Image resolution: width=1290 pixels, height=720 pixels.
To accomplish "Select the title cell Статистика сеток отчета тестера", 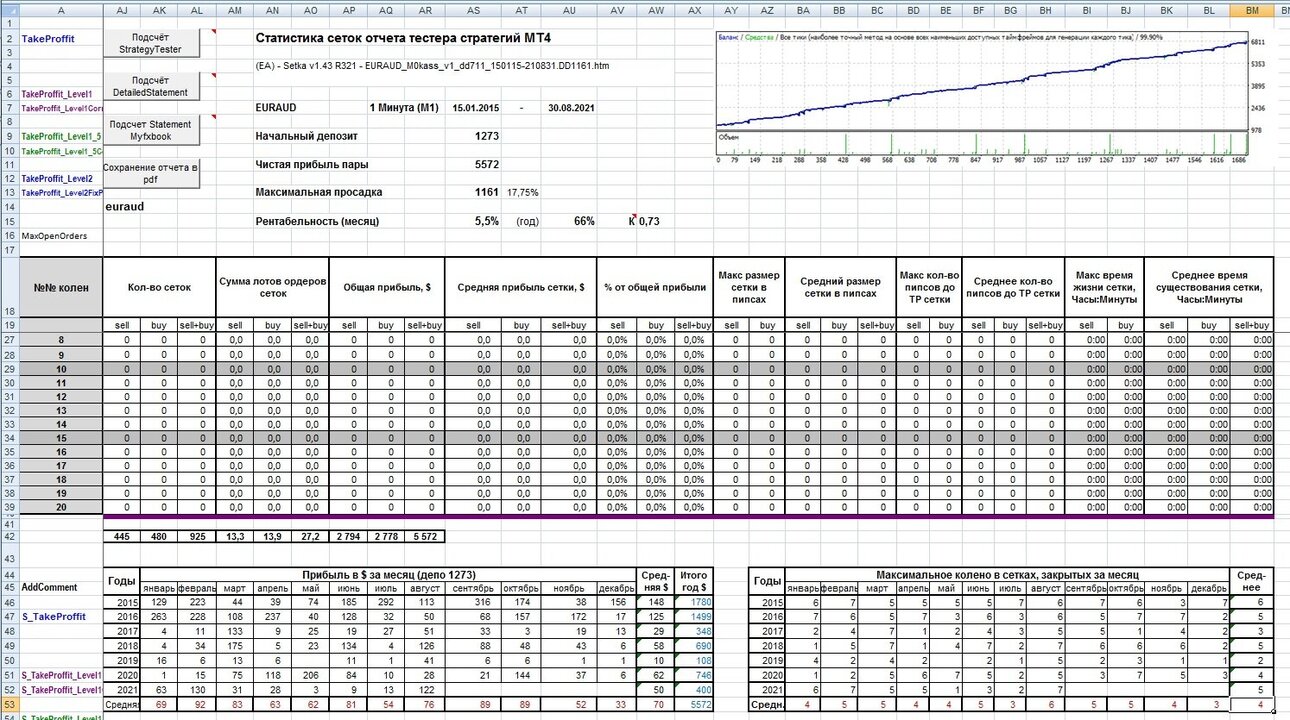I will [x=403, y=38].
